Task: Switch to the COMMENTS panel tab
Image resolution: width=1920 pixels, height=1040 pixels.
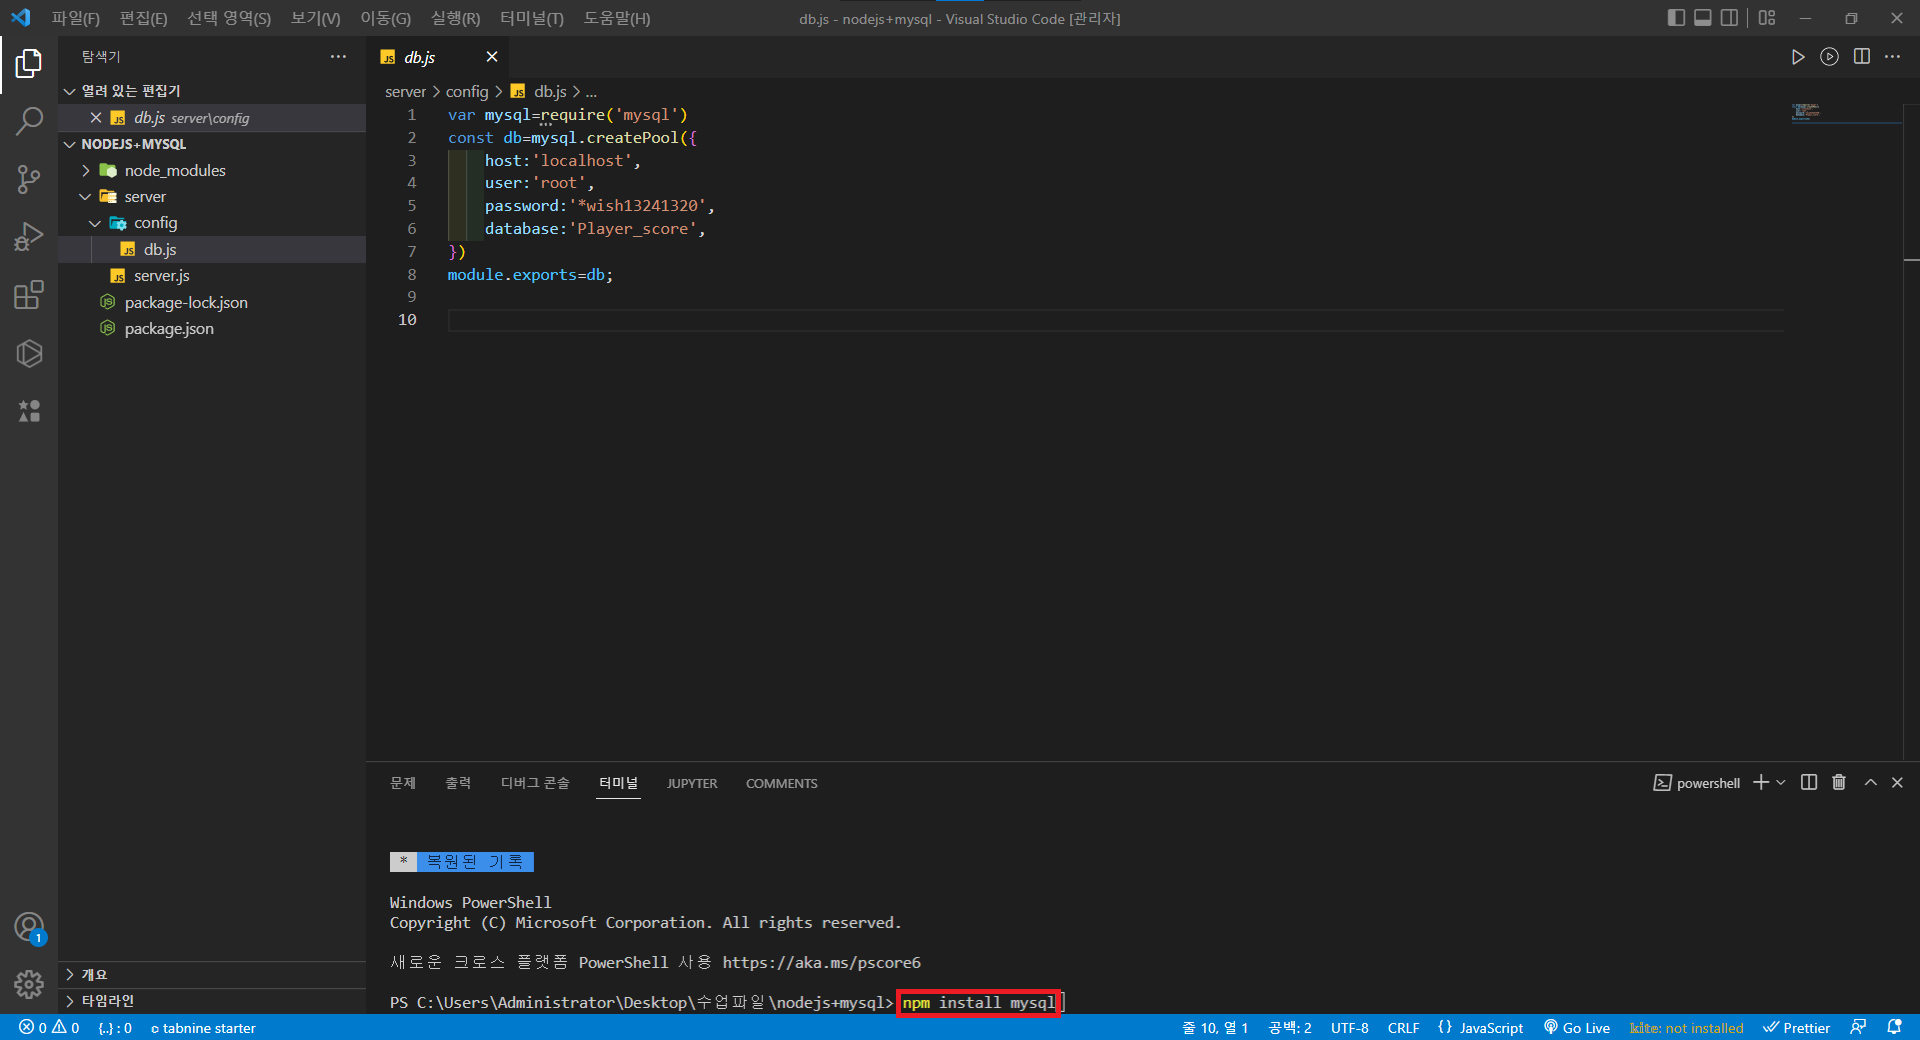Action: pos(782,783)
